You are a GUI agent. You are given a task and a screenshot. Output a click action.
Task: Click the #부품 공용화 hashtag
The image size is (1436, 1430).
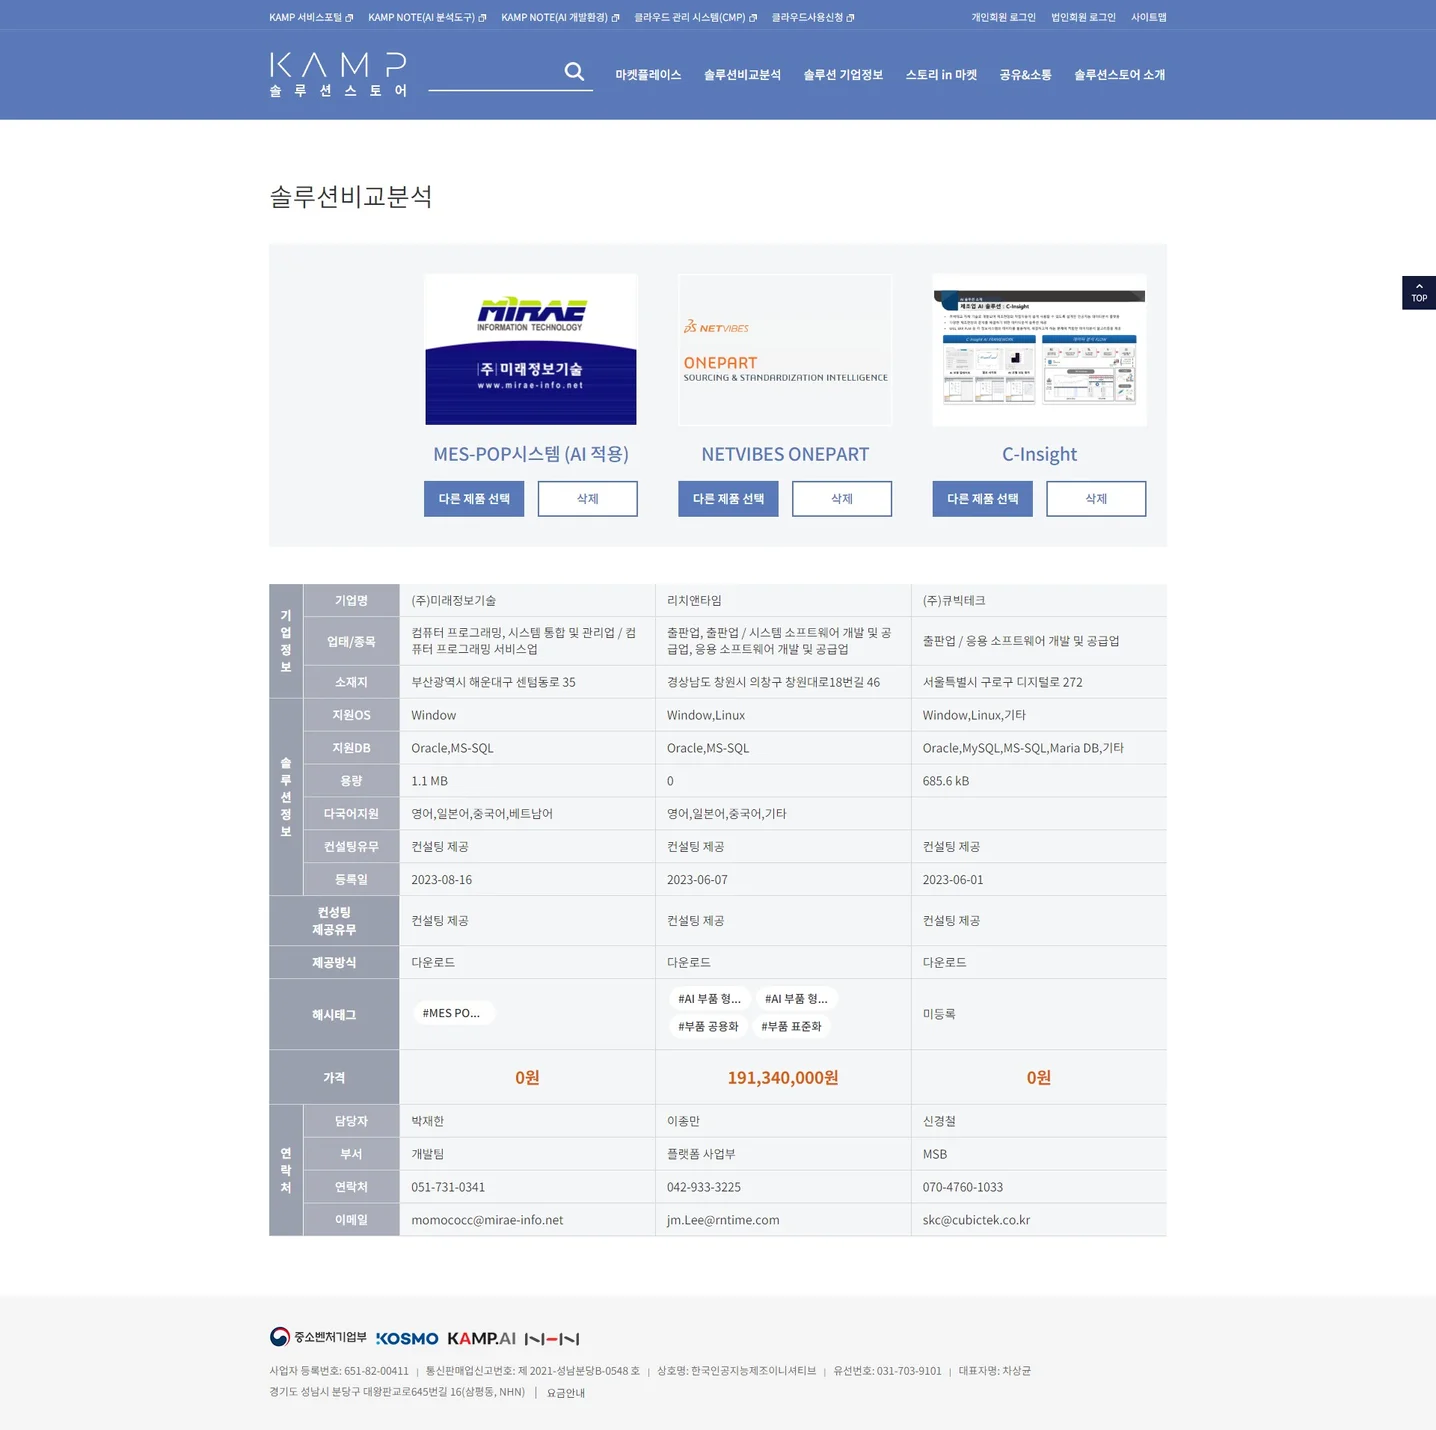[x=708, y=1026]
